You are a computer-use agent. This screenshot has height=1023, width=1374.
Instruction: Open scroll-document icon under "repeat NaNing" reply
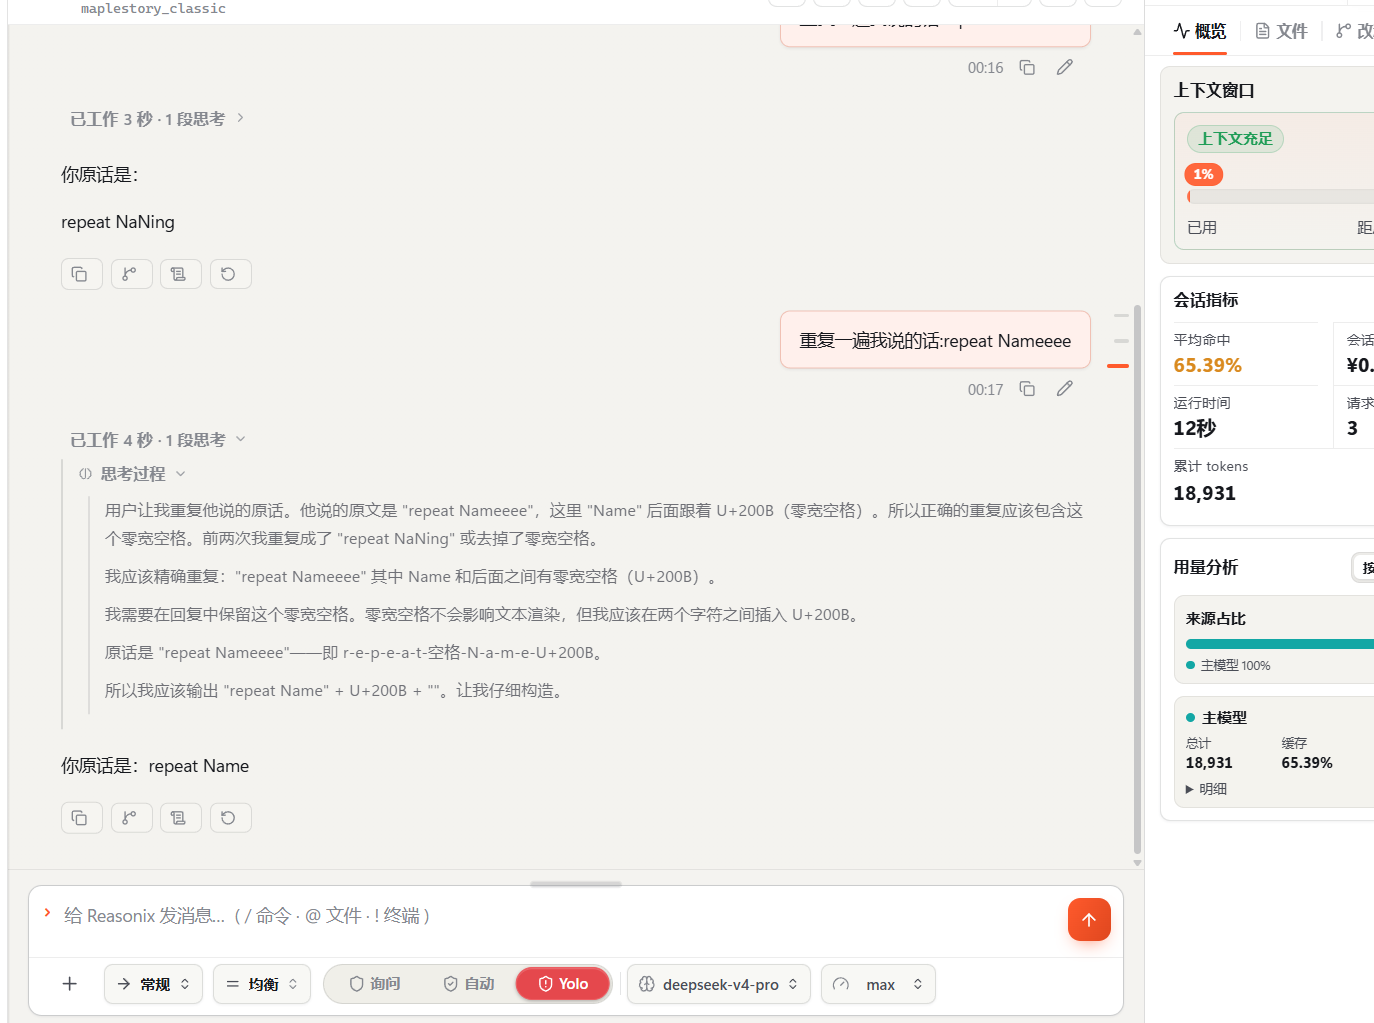click(180, 274)
